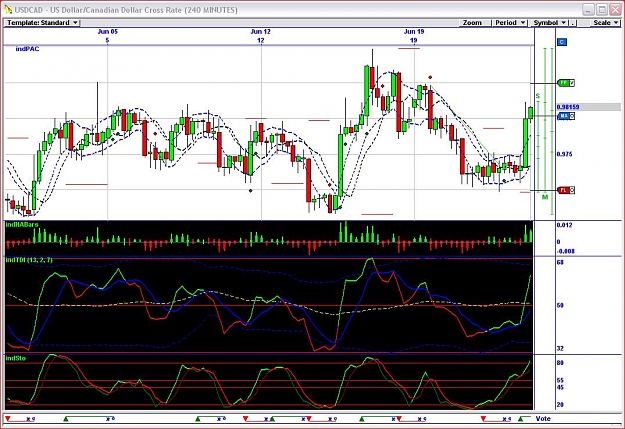Select the Jun 19 date marker
625x429 pixels.
414,31
